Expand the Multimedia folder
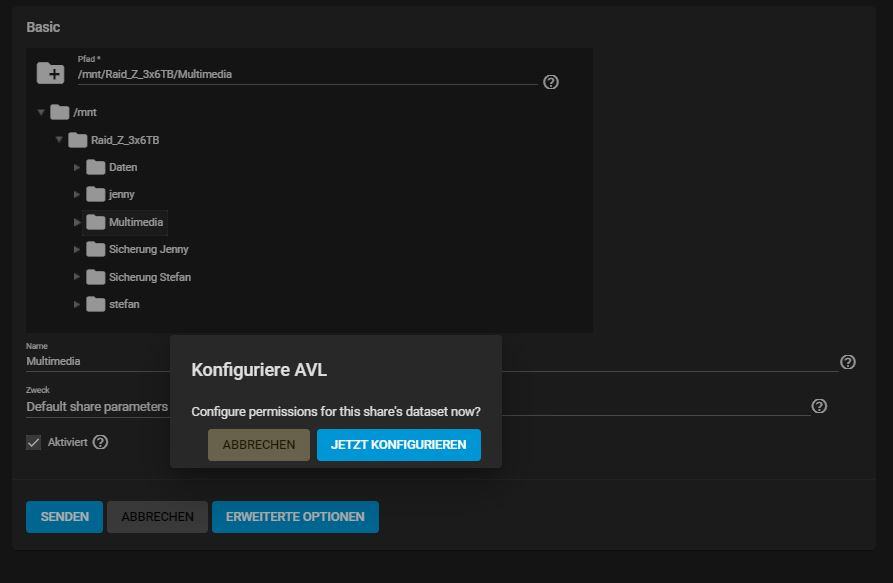The image size is (893, 583). [x=77, y=222]
